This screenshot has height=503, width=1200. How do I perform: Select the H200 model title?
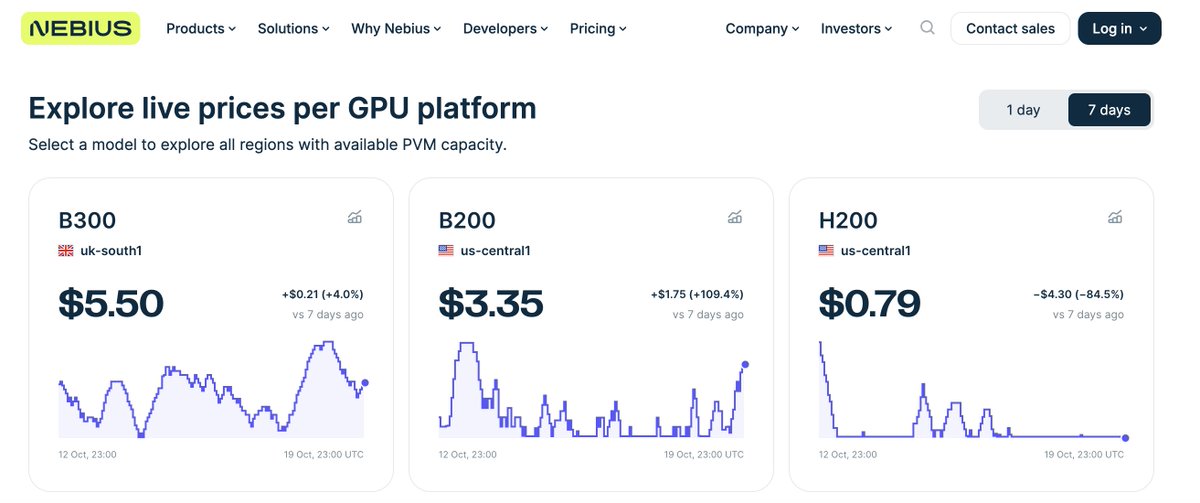click(847, 220)
